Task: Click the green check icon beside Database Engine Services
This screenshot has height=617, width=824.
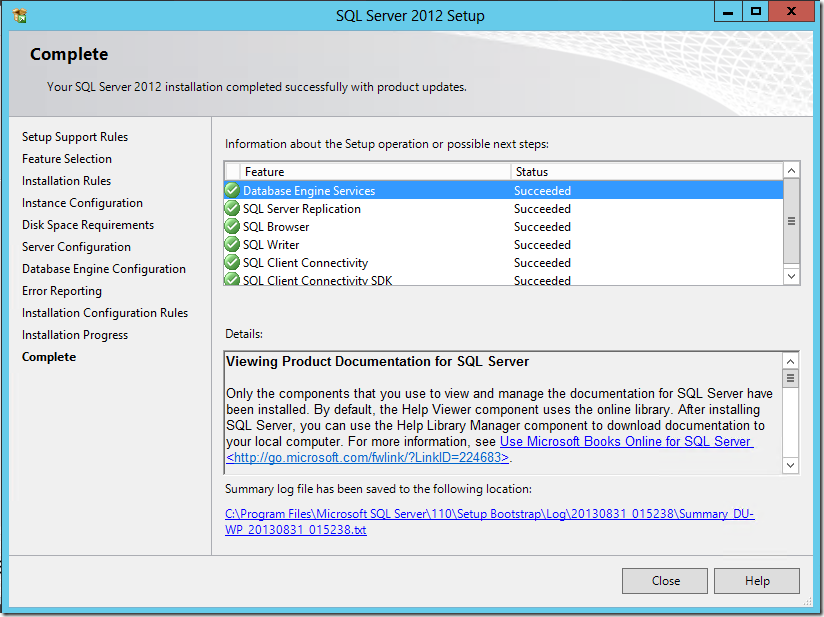Action: [232, 190]
